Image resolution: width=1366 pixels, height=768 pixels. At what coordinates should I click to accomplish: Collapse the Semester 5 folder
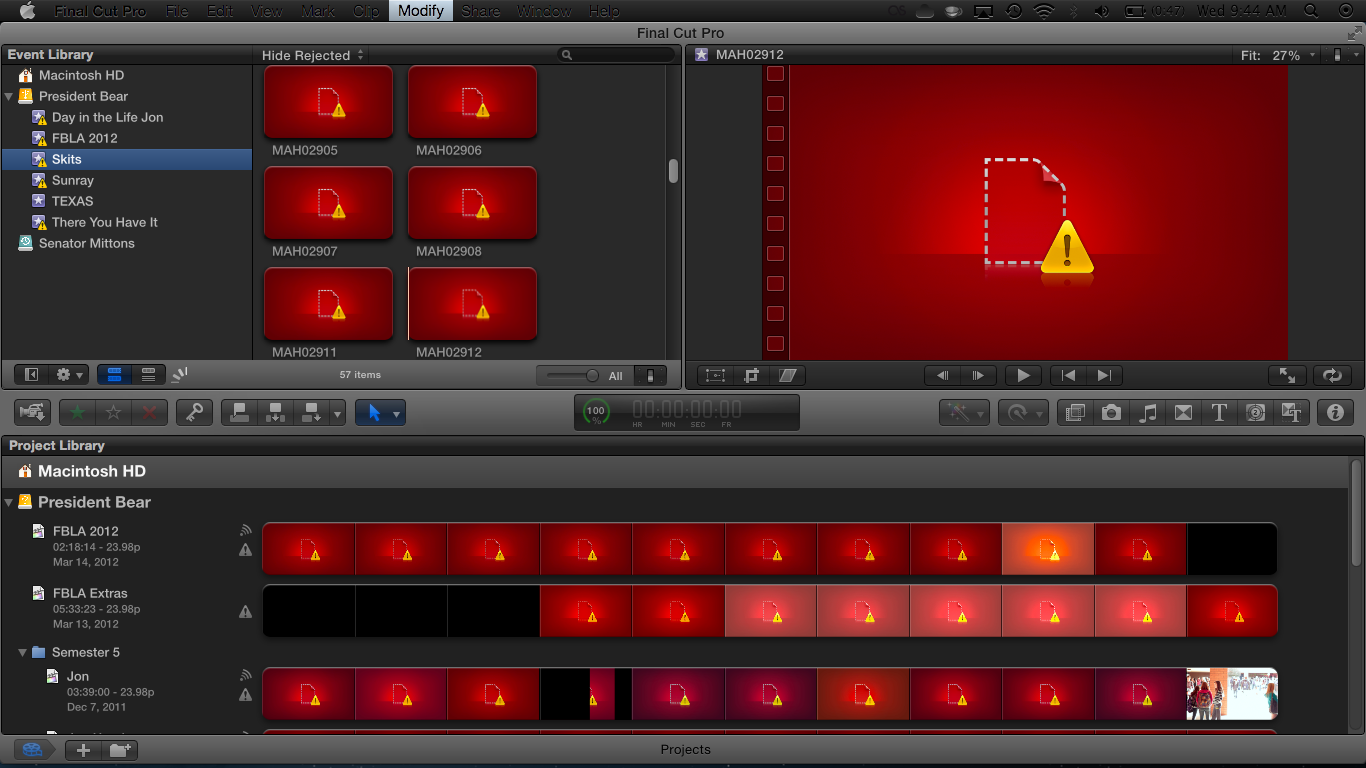22,653
